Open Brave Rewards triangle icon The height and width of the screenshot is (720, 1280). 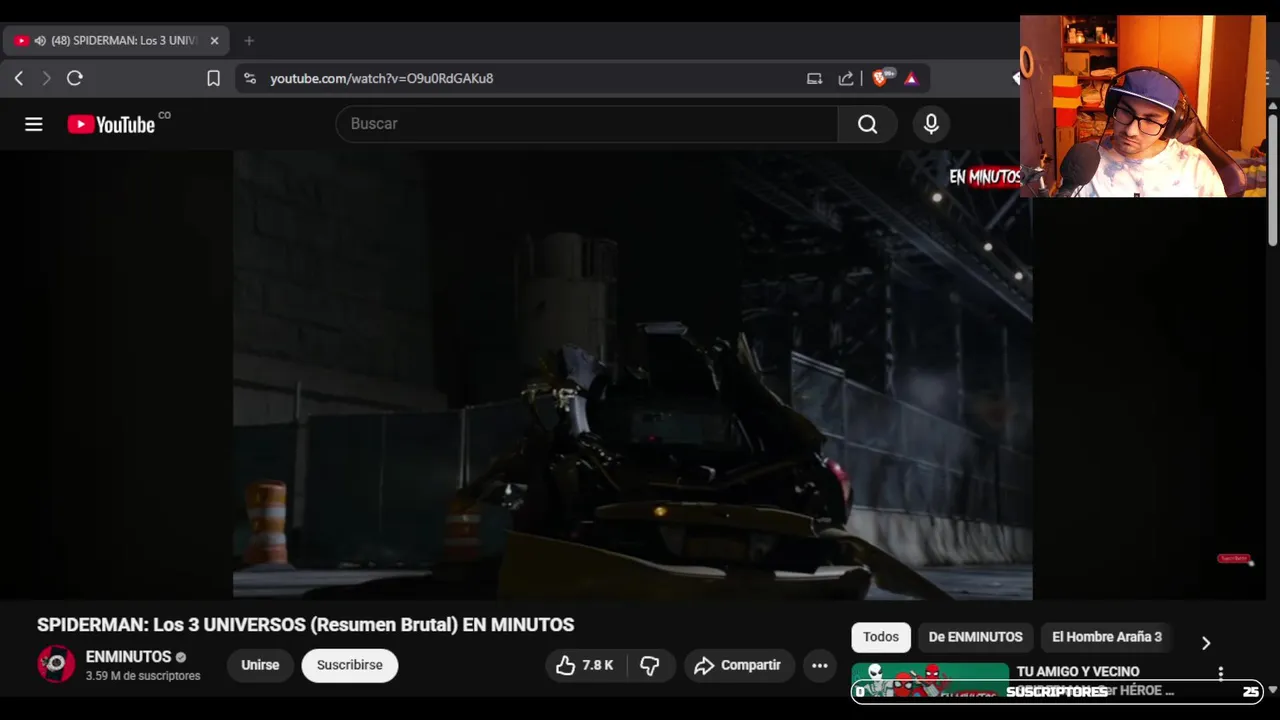point(911,78)
